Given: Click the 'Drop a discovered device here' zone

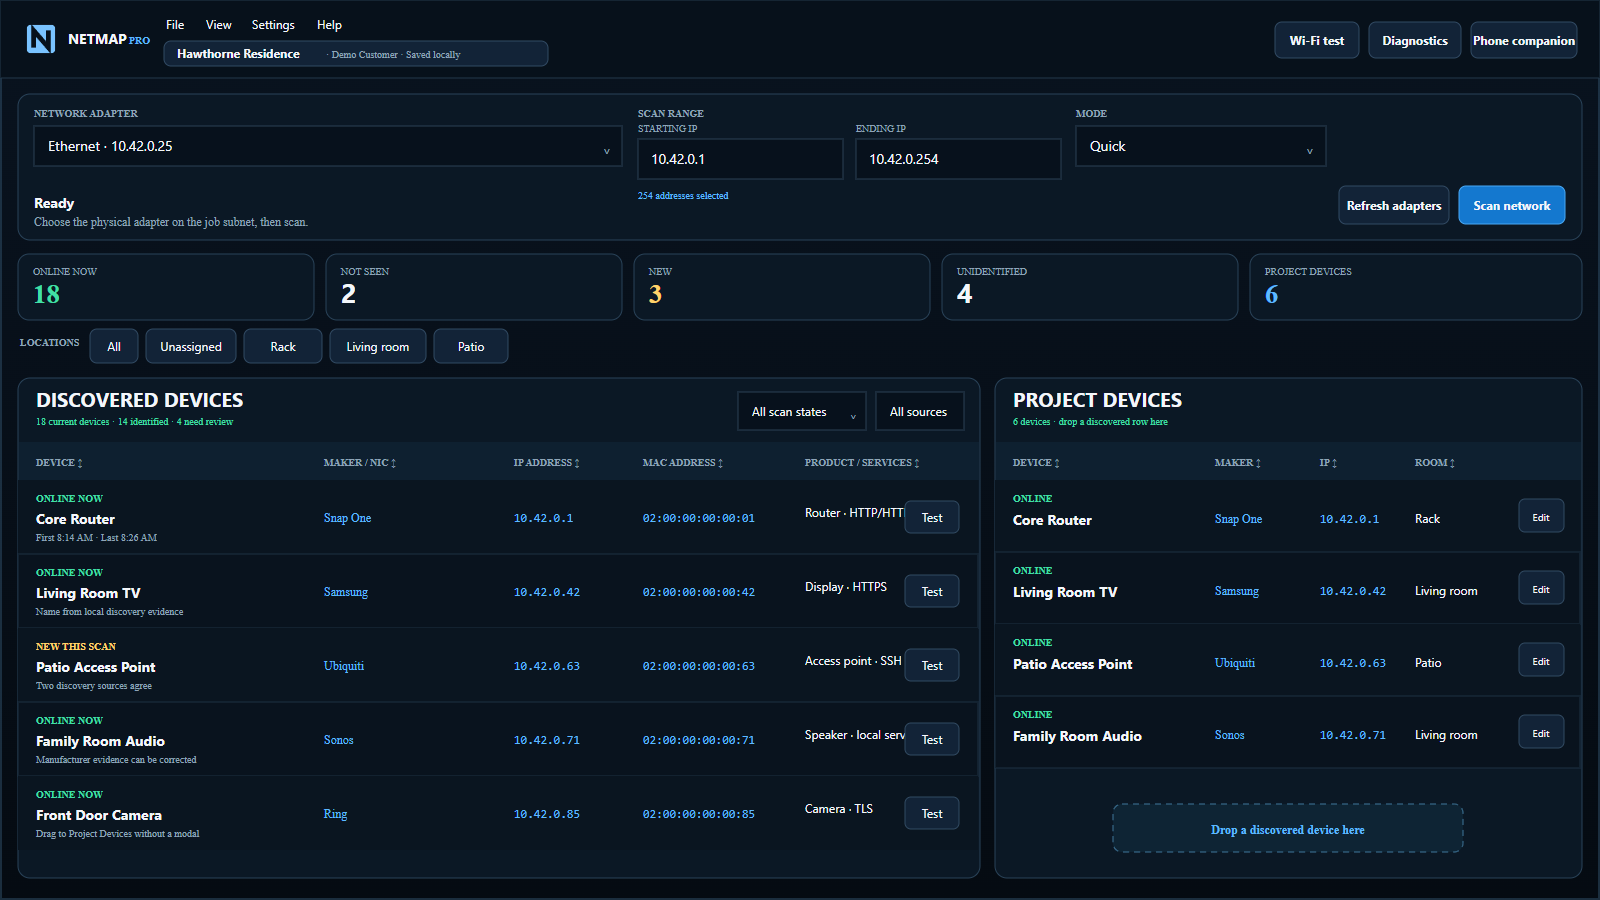Looking at the screenshot, I should 1288,828.
